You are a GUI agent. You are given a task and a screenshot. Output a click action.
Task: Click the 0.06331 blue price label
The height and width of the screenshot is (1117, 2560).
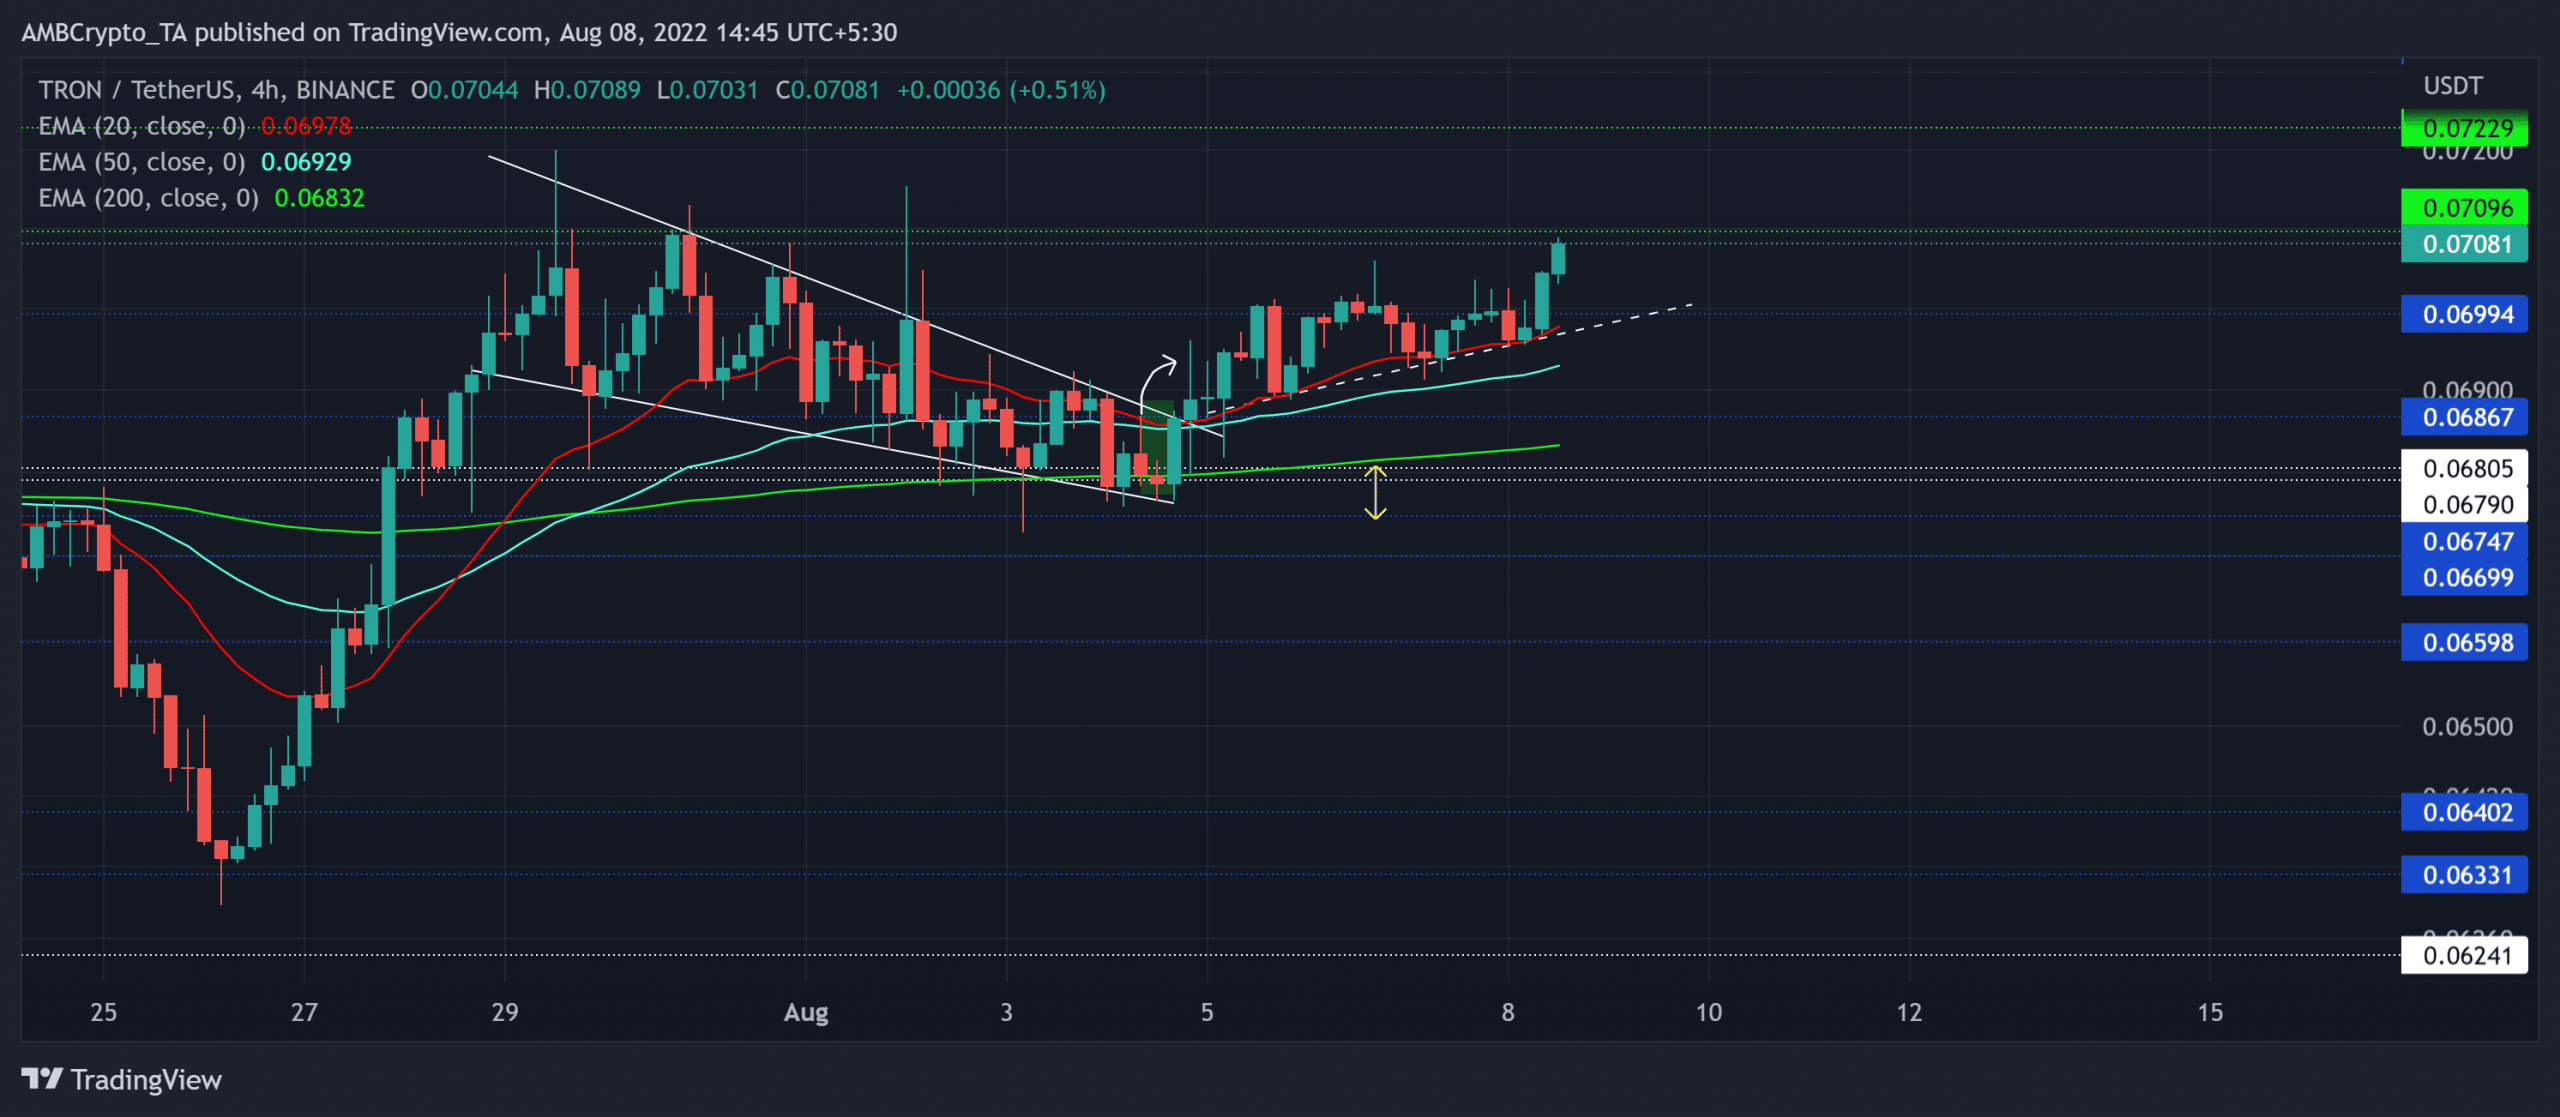tap(2464, 875)
